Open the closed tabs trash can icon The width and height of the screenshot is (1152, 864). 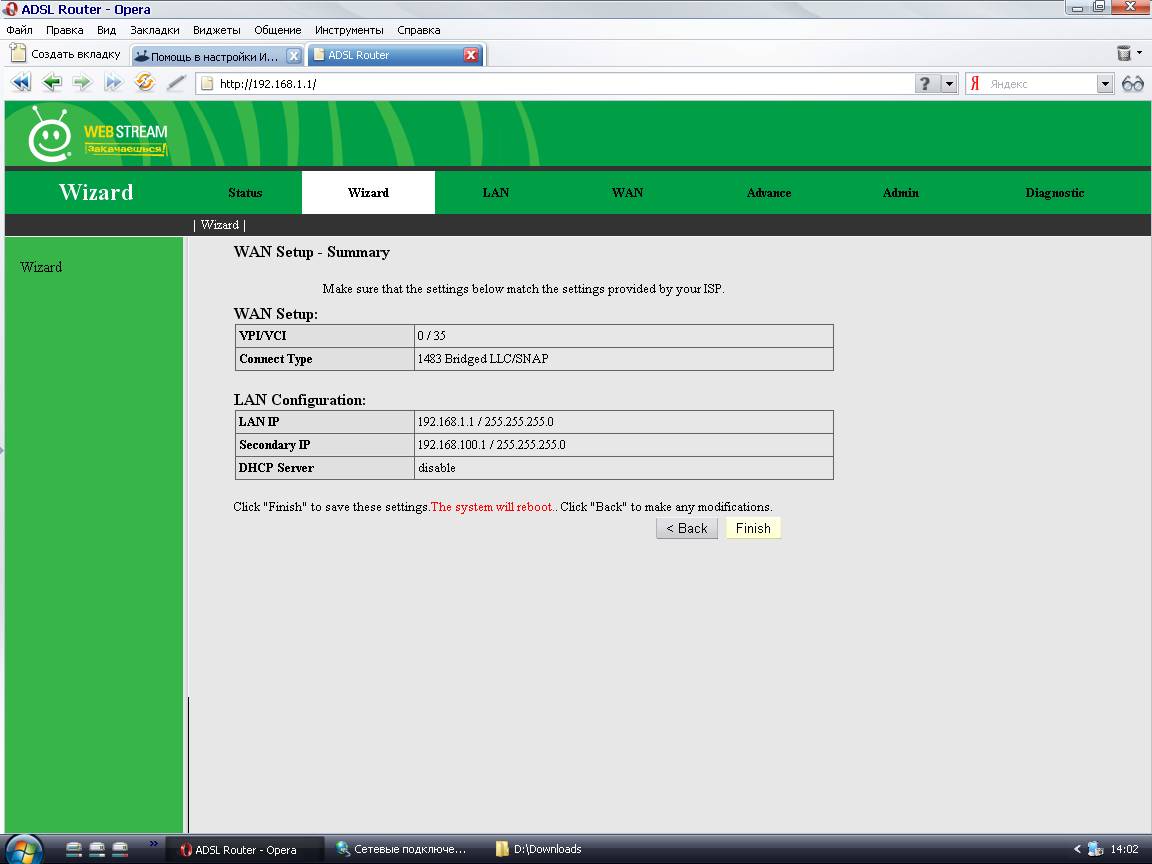[x=1124, y=54]
